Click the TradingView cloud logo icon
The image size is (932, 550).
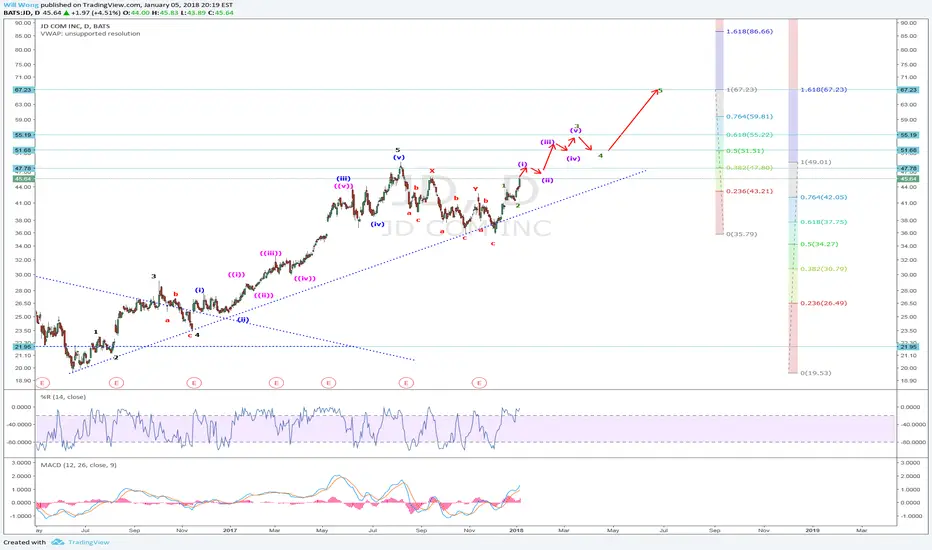point(58,542)
